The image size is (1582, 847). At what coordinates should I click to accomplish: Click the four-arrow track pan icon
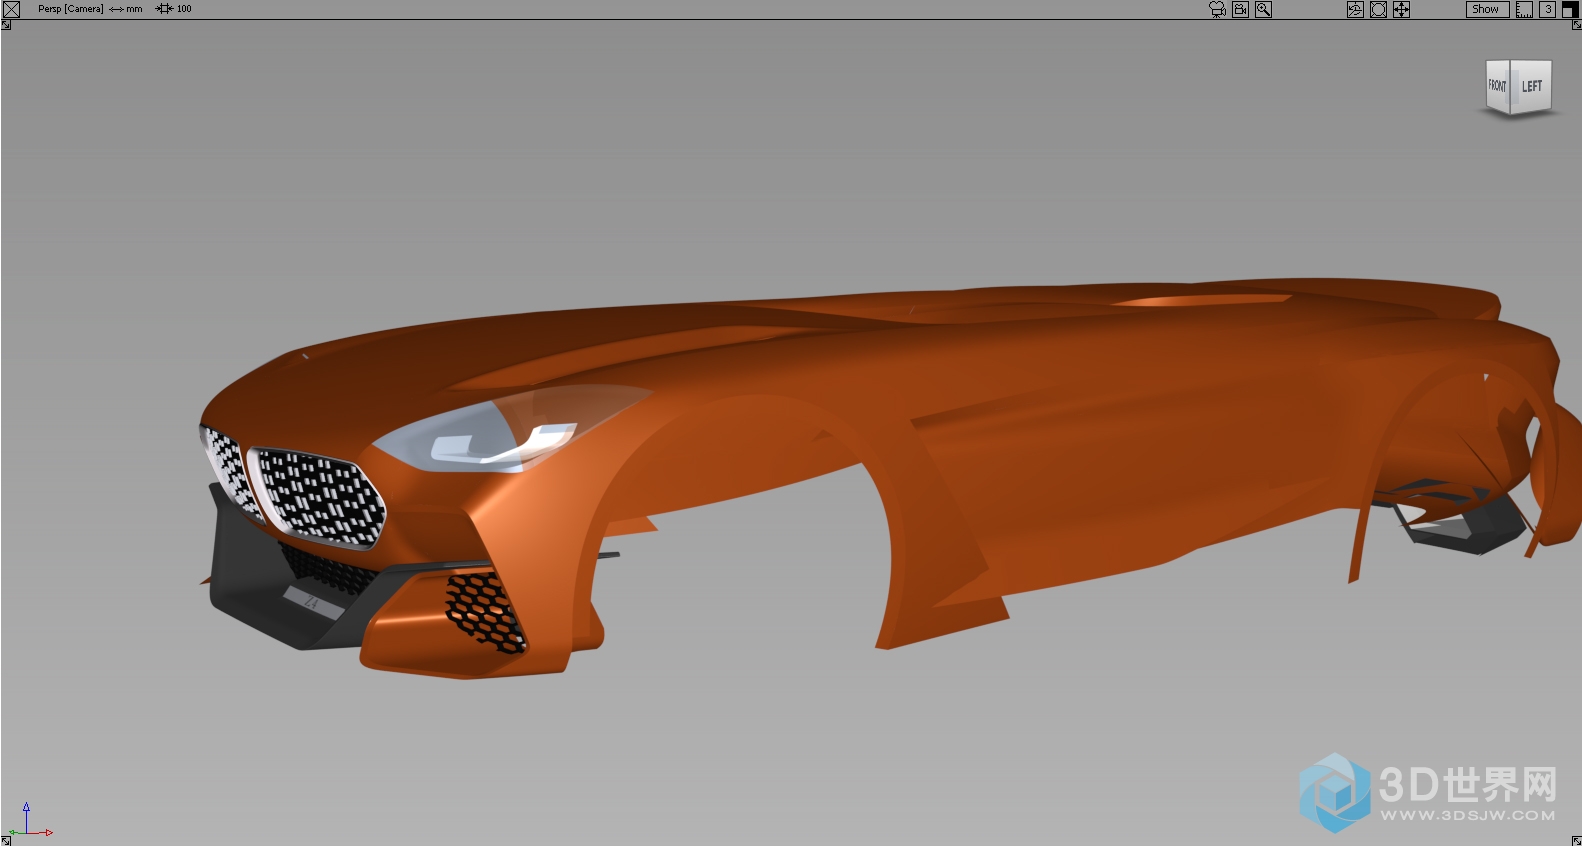[1402, 9]
